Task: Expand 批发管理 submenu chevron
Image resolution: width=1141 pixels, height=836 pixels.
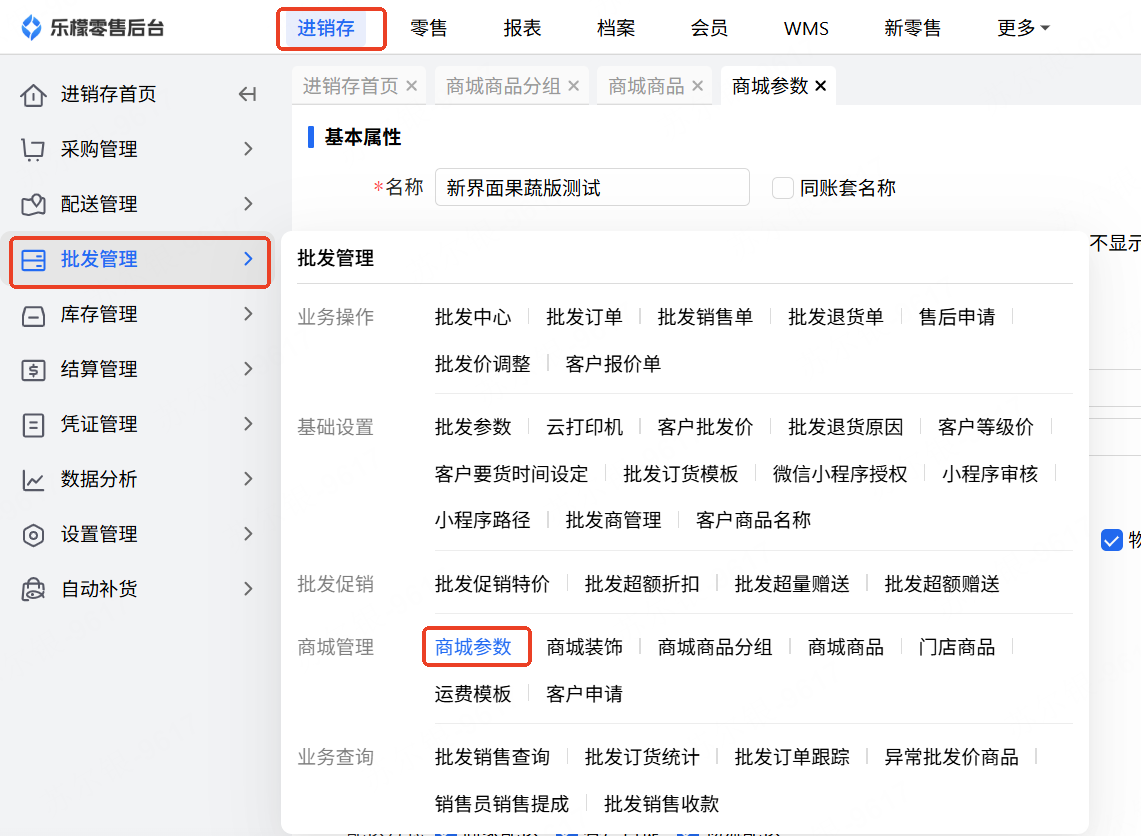Action: tap(248, 259)
